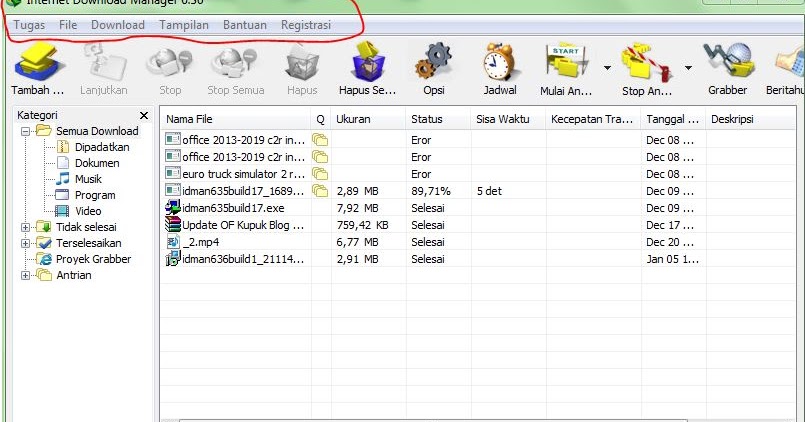Click the Hapus toolbar icon
The width and height of the screenshot is (805, 422).
point(302,63)
